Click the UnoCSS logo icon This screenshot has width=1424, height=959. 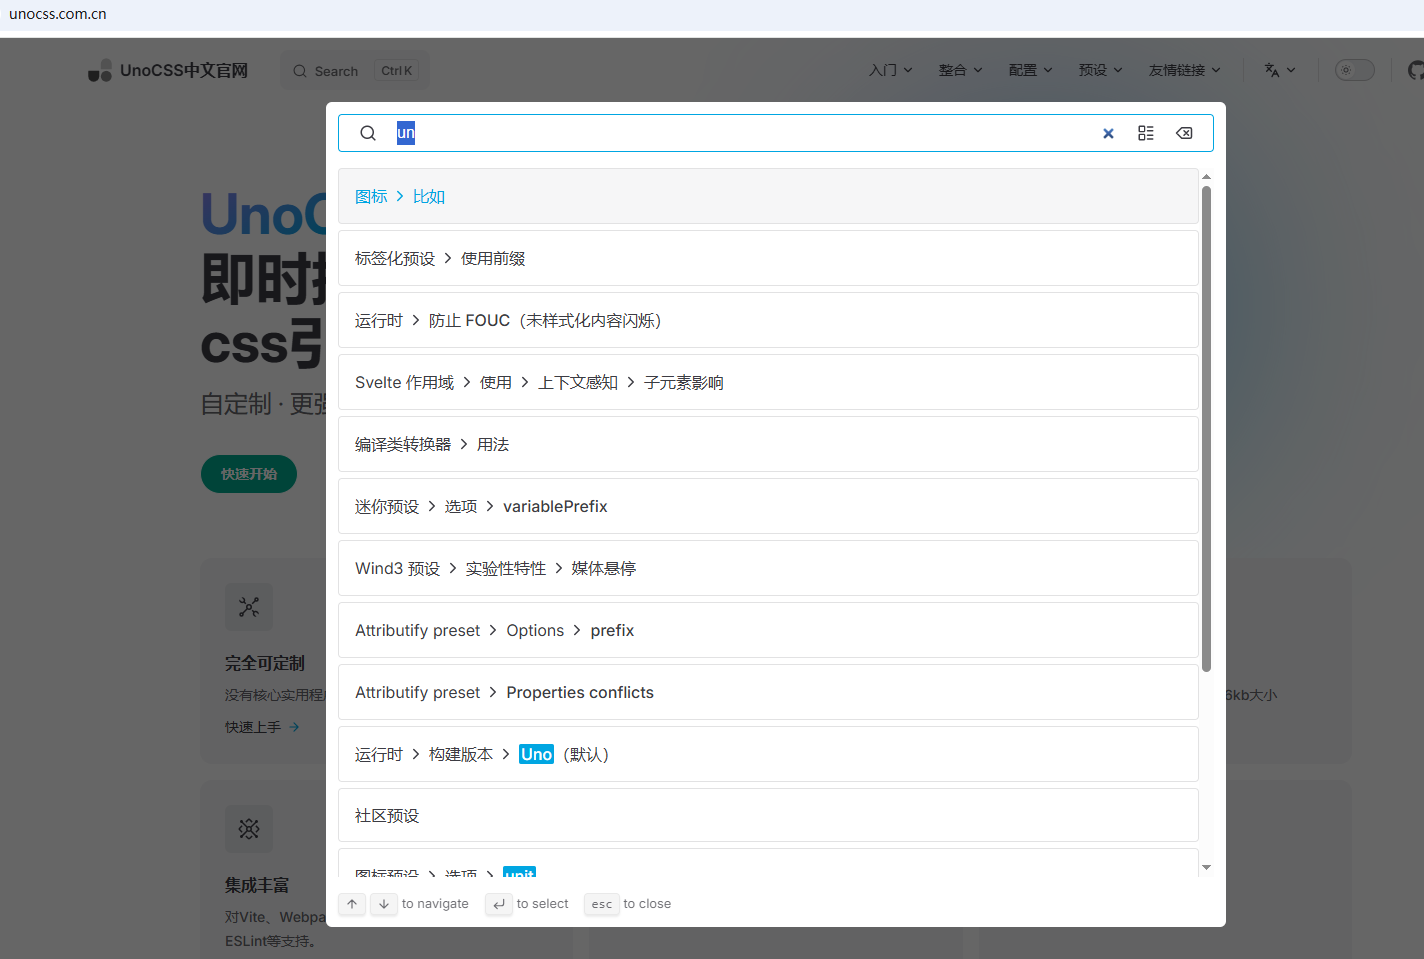[100, 71]
